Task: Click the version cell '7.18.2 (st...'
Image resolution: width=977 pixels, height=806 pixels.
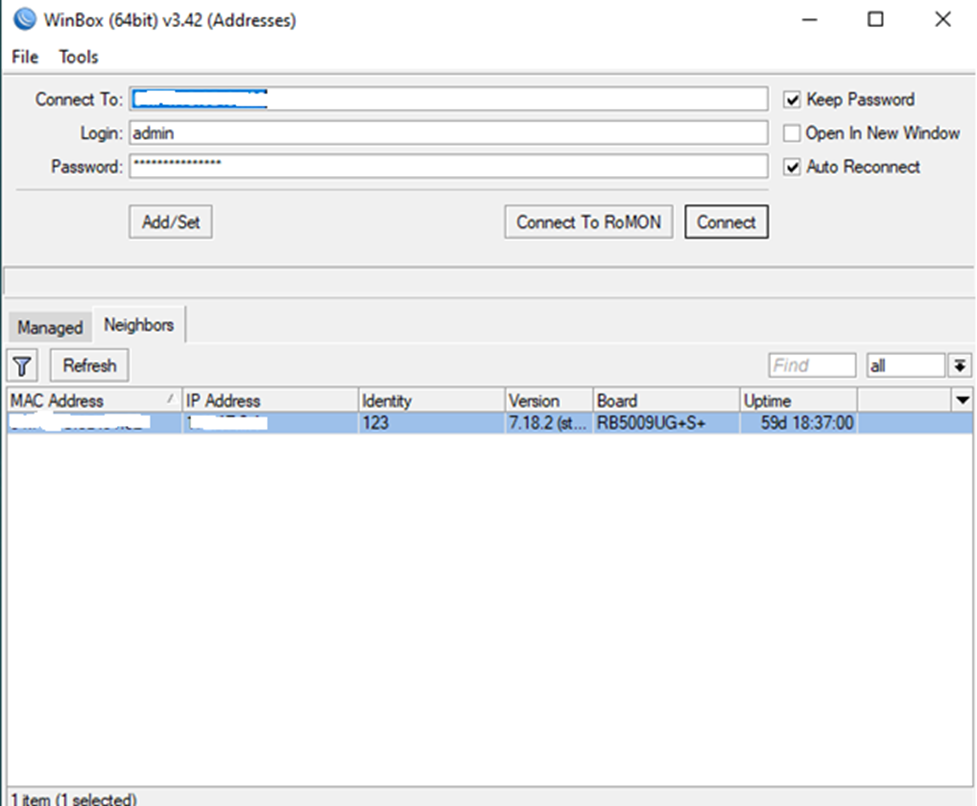Action: [x=549, y=423]
